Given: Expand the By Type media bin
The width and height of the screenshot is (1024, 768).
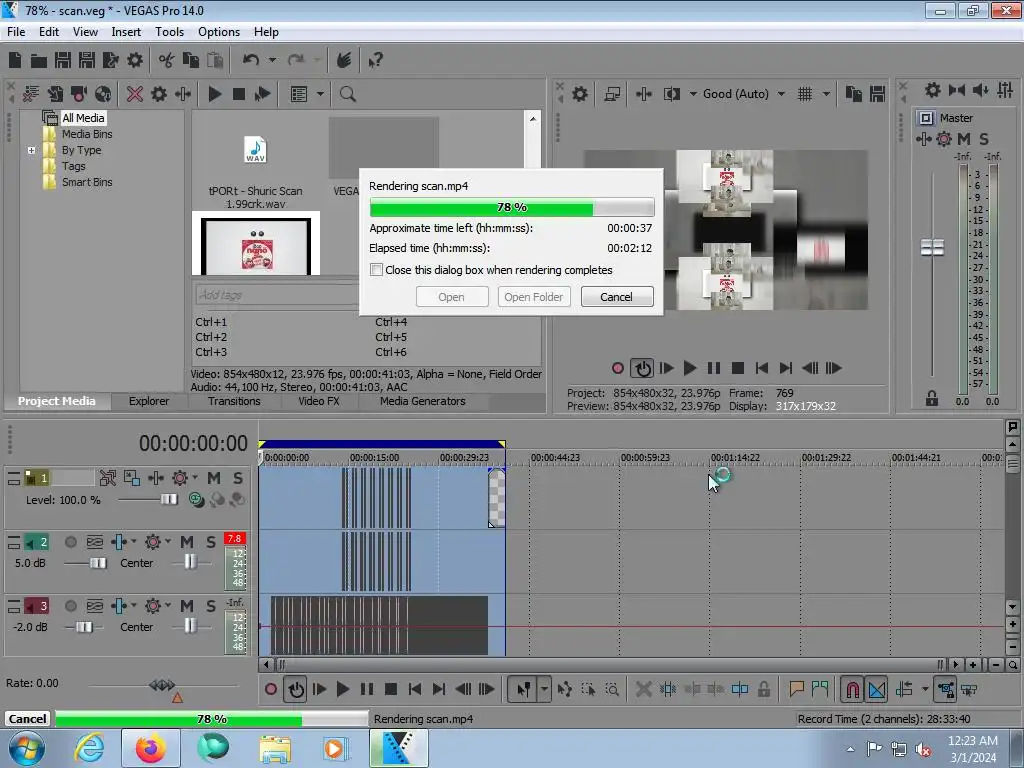Looking at the screenshot, I should point(31,150).
